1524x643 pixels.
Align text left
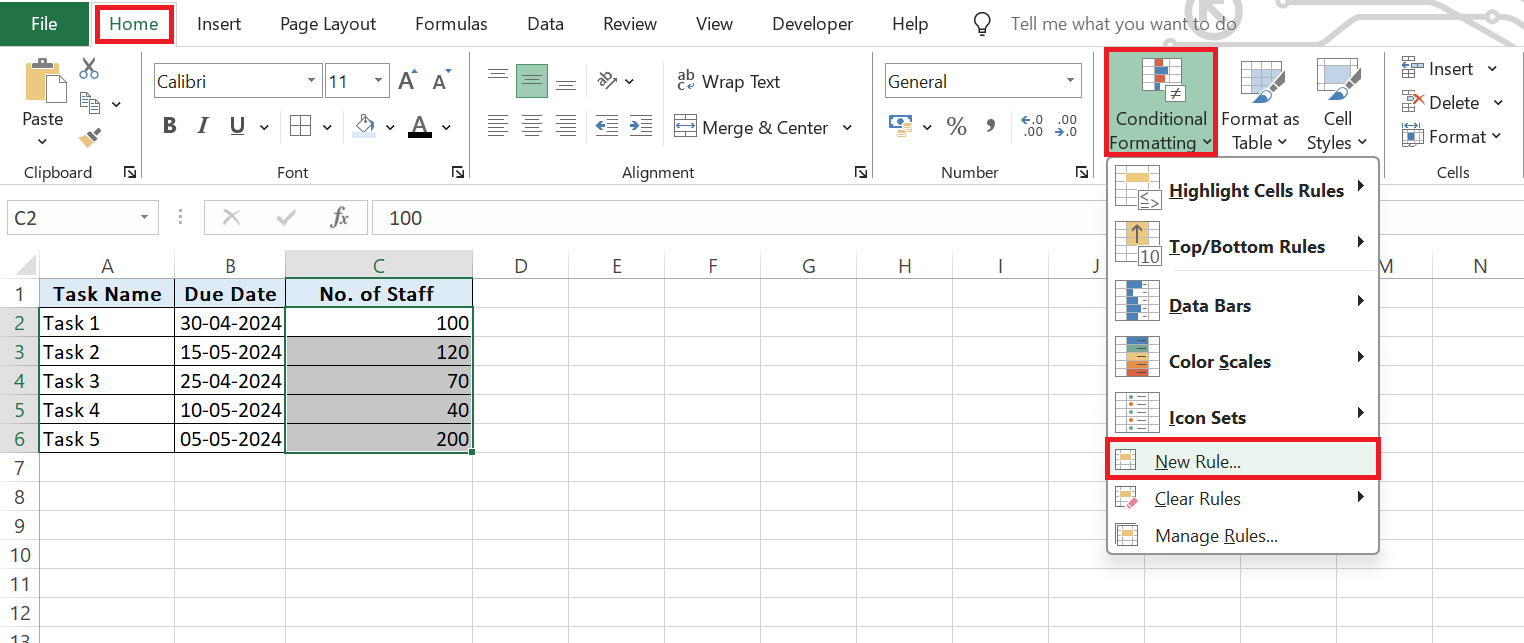[497, 126]
